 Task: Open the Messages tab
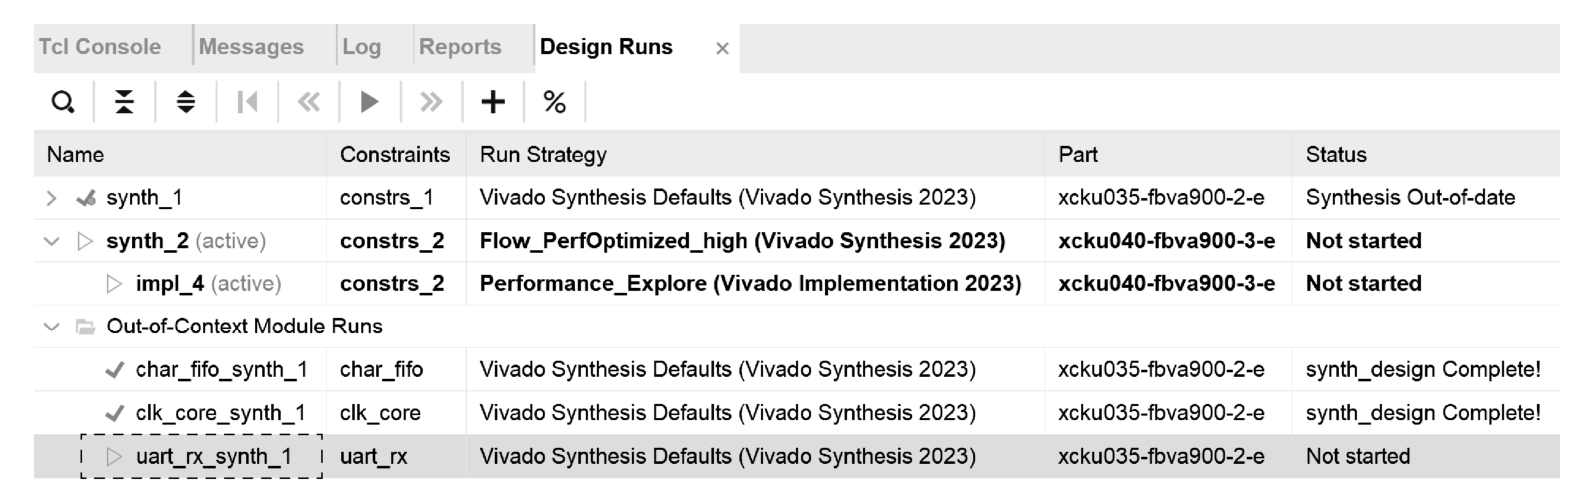point(251,47)
